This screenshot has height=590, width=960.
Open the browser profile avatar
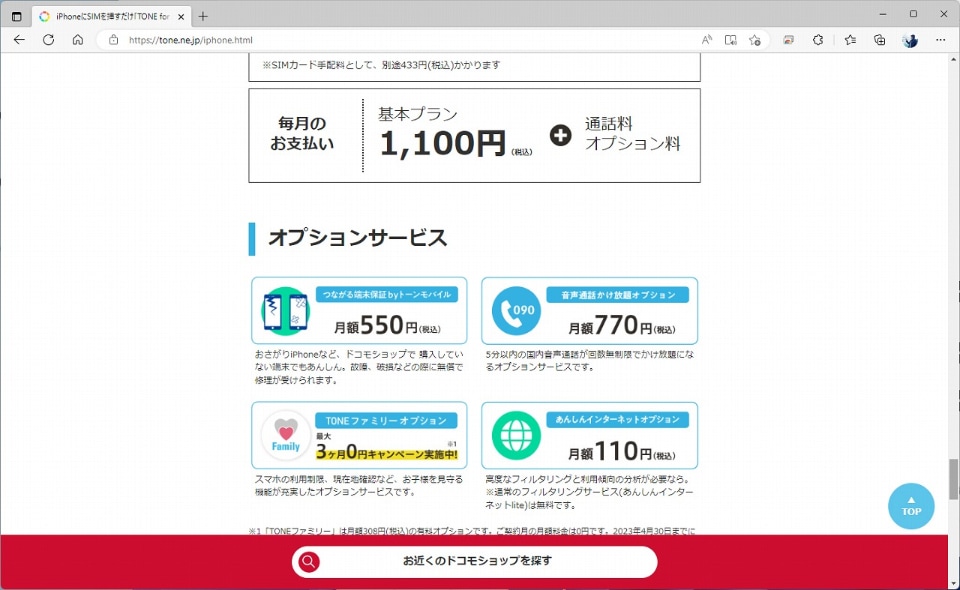(x=911, y=40)
